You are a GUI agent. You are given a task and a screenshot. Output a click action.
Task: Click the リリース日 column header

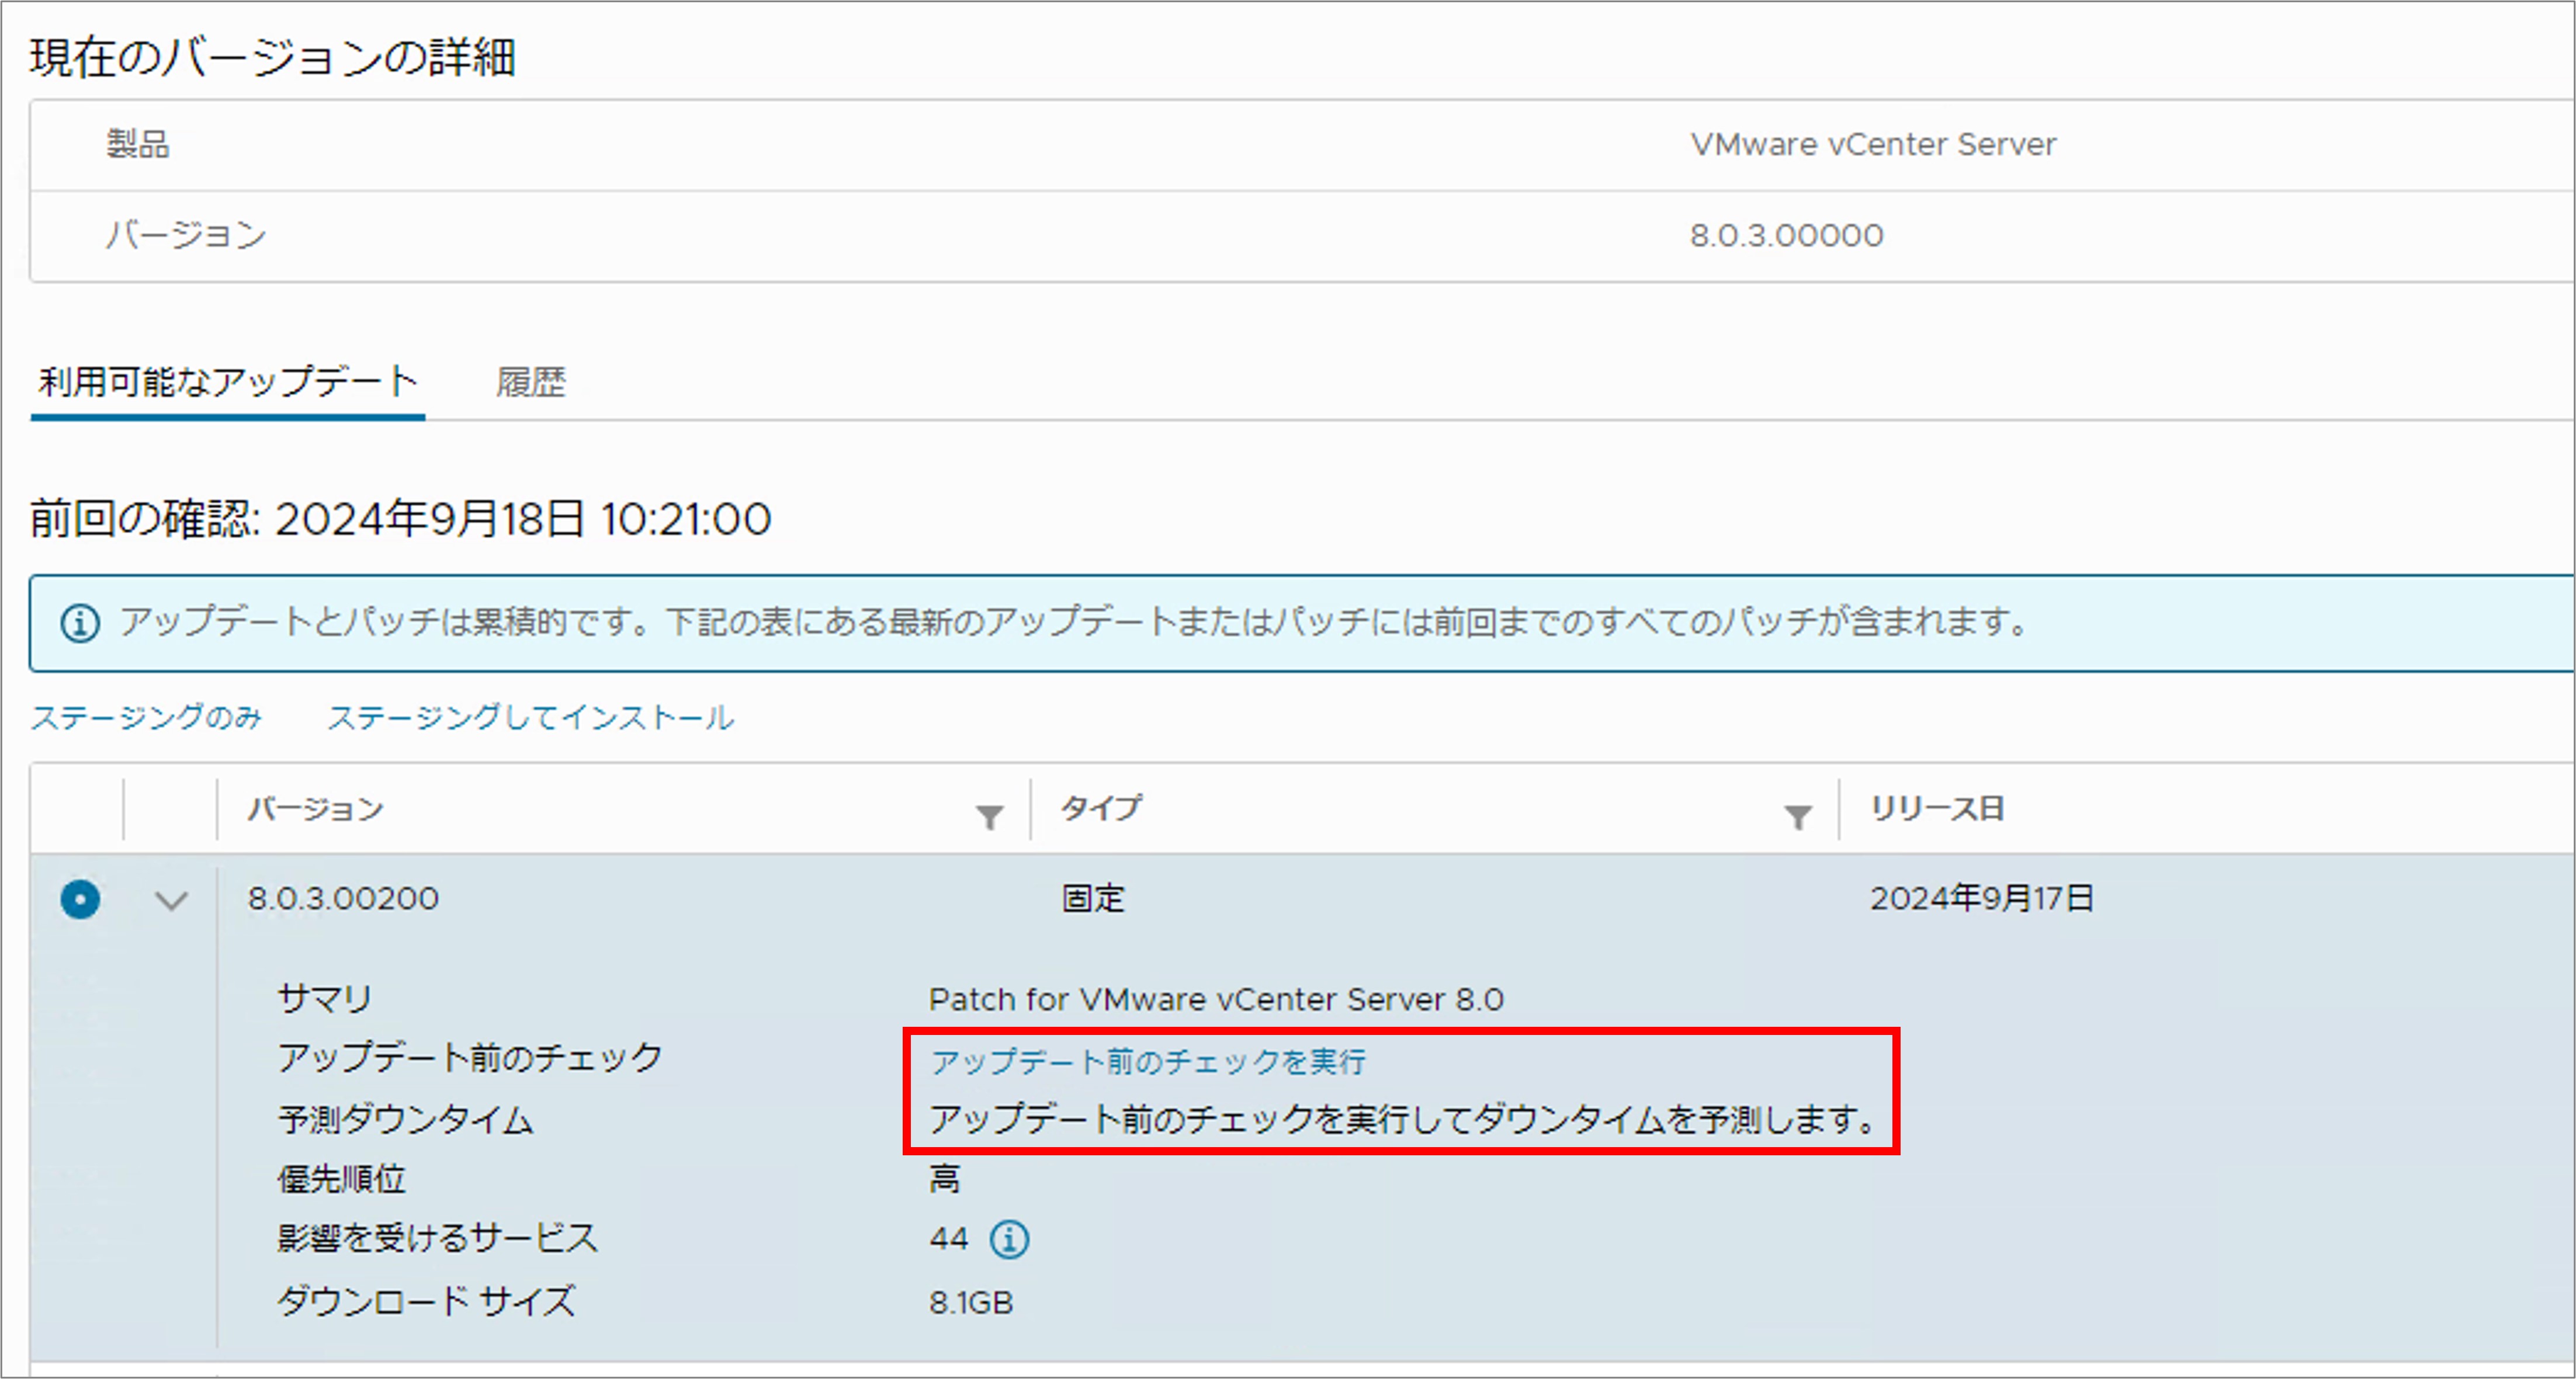1937,808
